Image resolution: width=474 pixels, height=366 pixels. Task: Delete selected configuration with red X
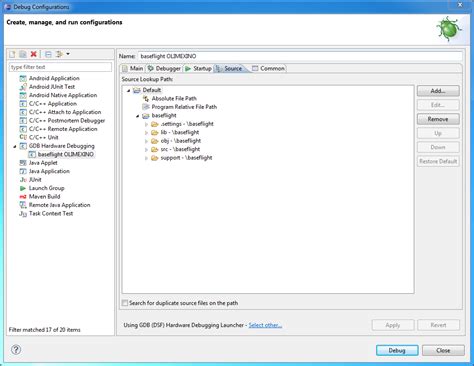[x=33, y=54]
